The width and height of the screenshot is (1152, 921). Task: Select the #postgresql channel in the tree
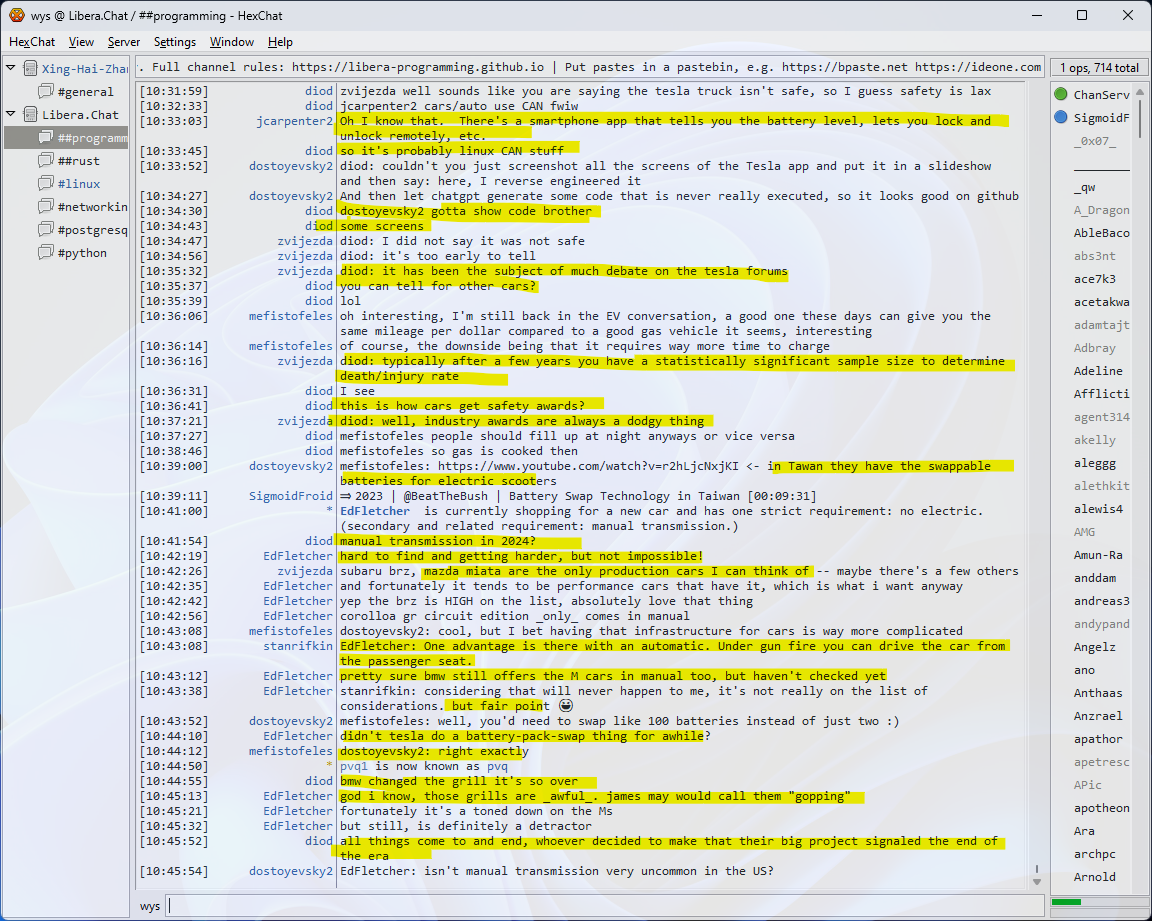click(x=92, y=230)
